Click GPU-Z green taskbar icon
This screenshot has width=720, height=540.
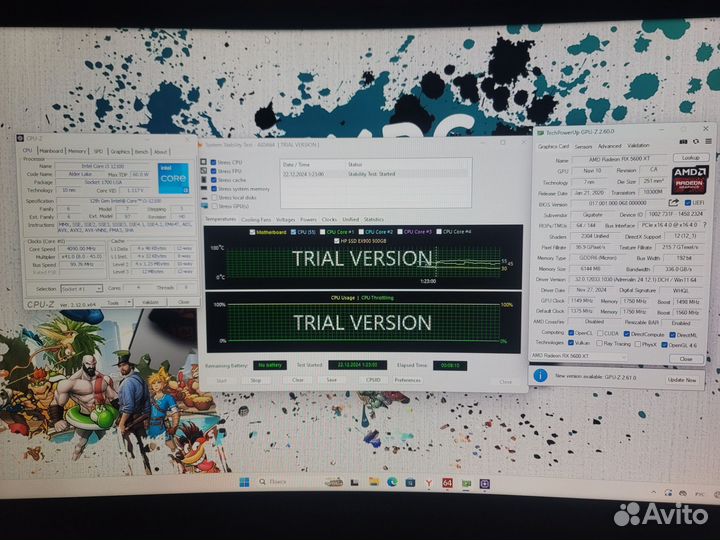pyautogui.click(x=467, y=483)
